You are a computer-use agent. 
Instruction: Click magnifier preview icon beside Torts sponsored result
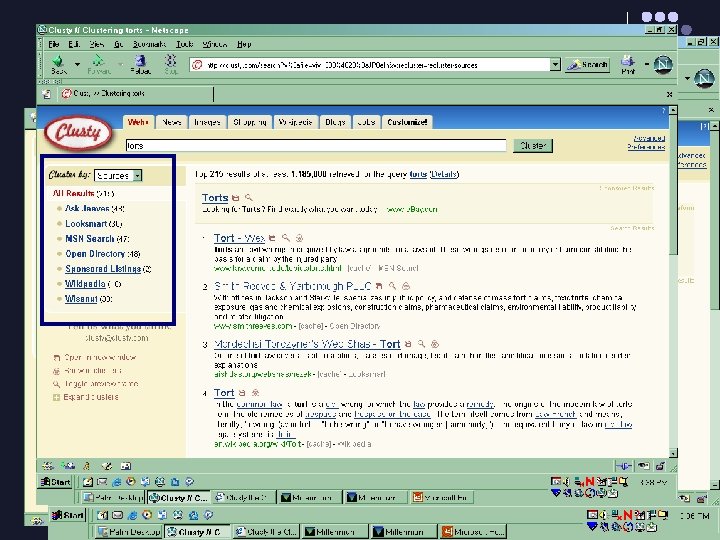click(x=248, y=198)
